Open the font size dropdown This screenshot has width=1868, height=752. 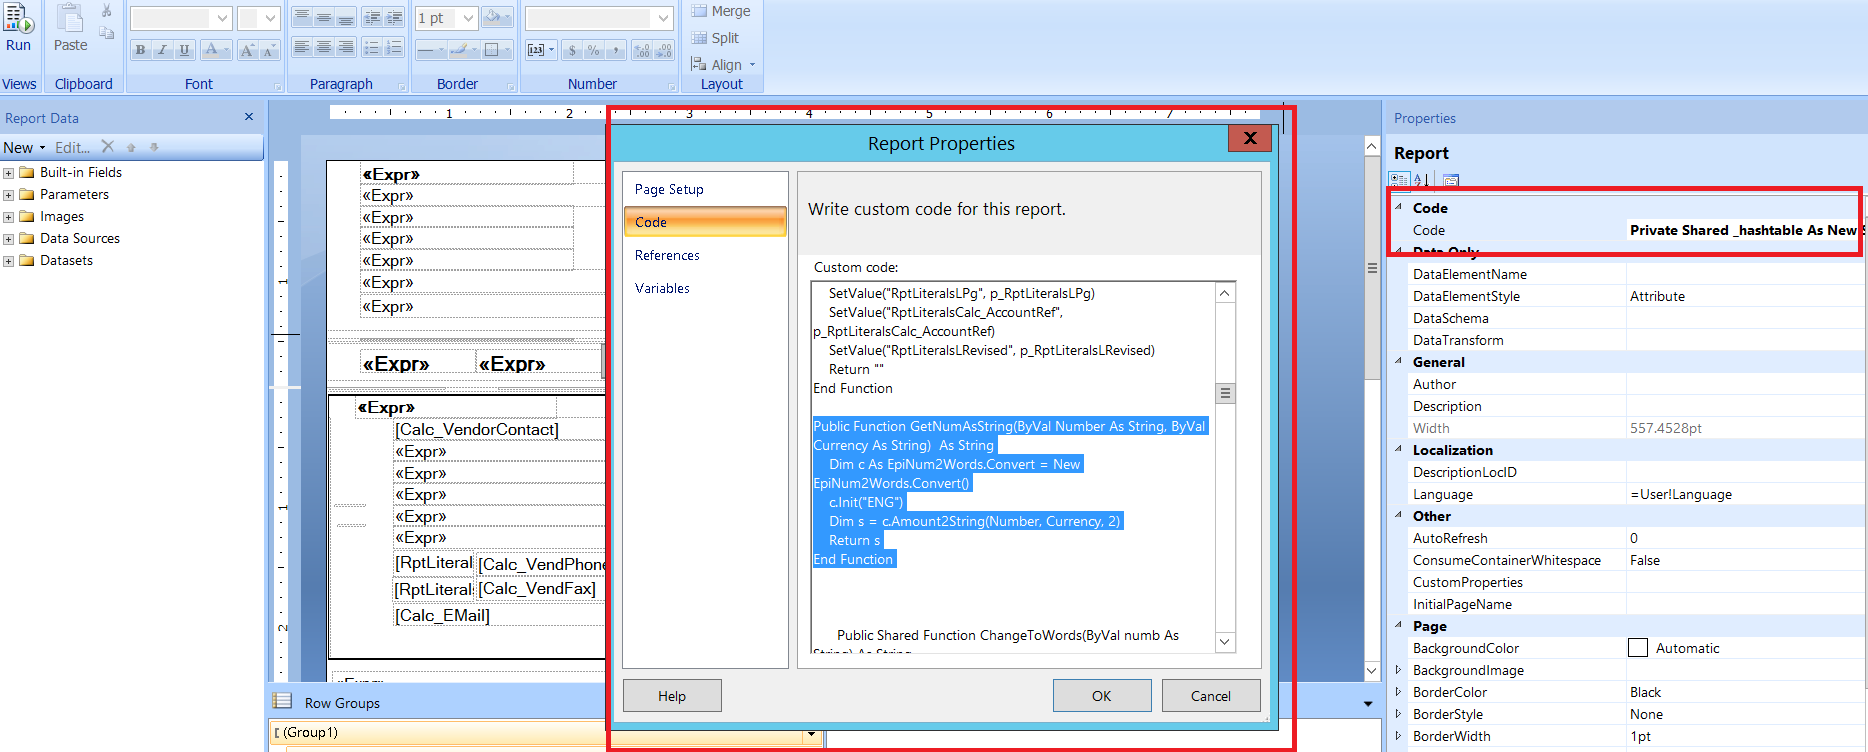pyautogui.click(x=270, y=18)
